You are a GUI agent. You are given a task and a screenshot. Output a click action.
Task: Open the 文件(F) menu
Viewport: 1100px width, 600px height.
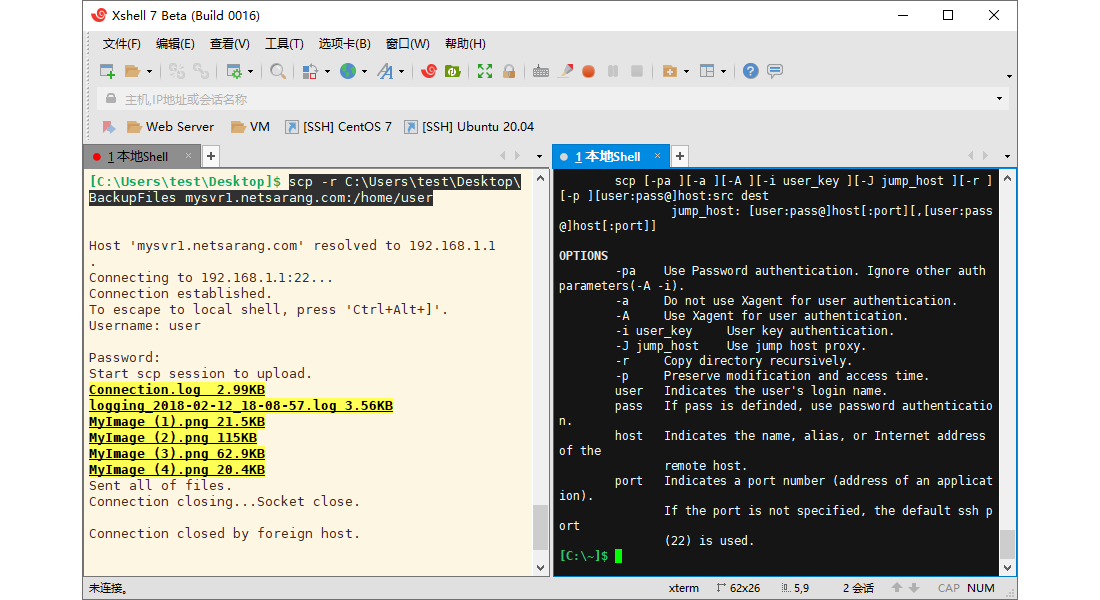coord(121,44)
